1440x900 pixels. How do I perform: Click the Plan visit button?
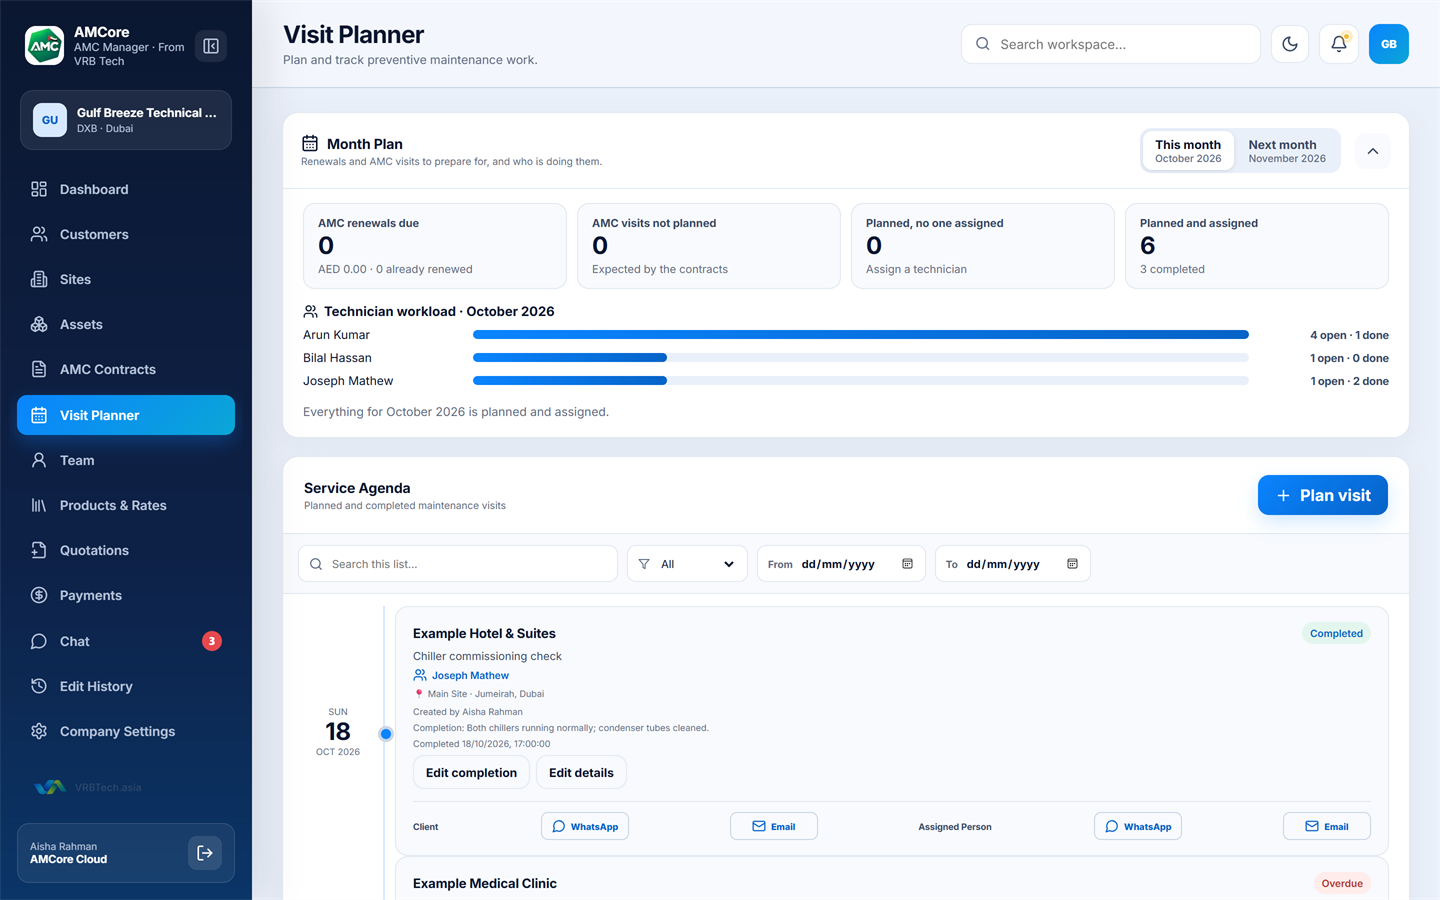point(1322,495)
